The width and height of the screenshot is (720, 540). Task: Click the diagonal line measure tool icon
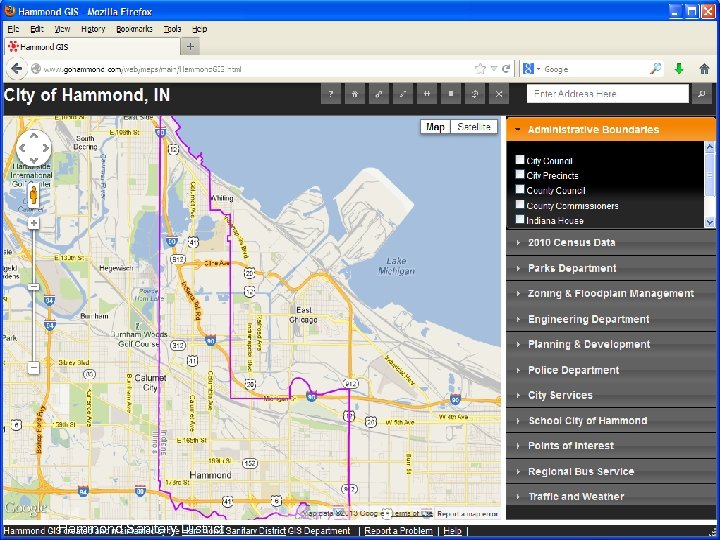[403, 94]
